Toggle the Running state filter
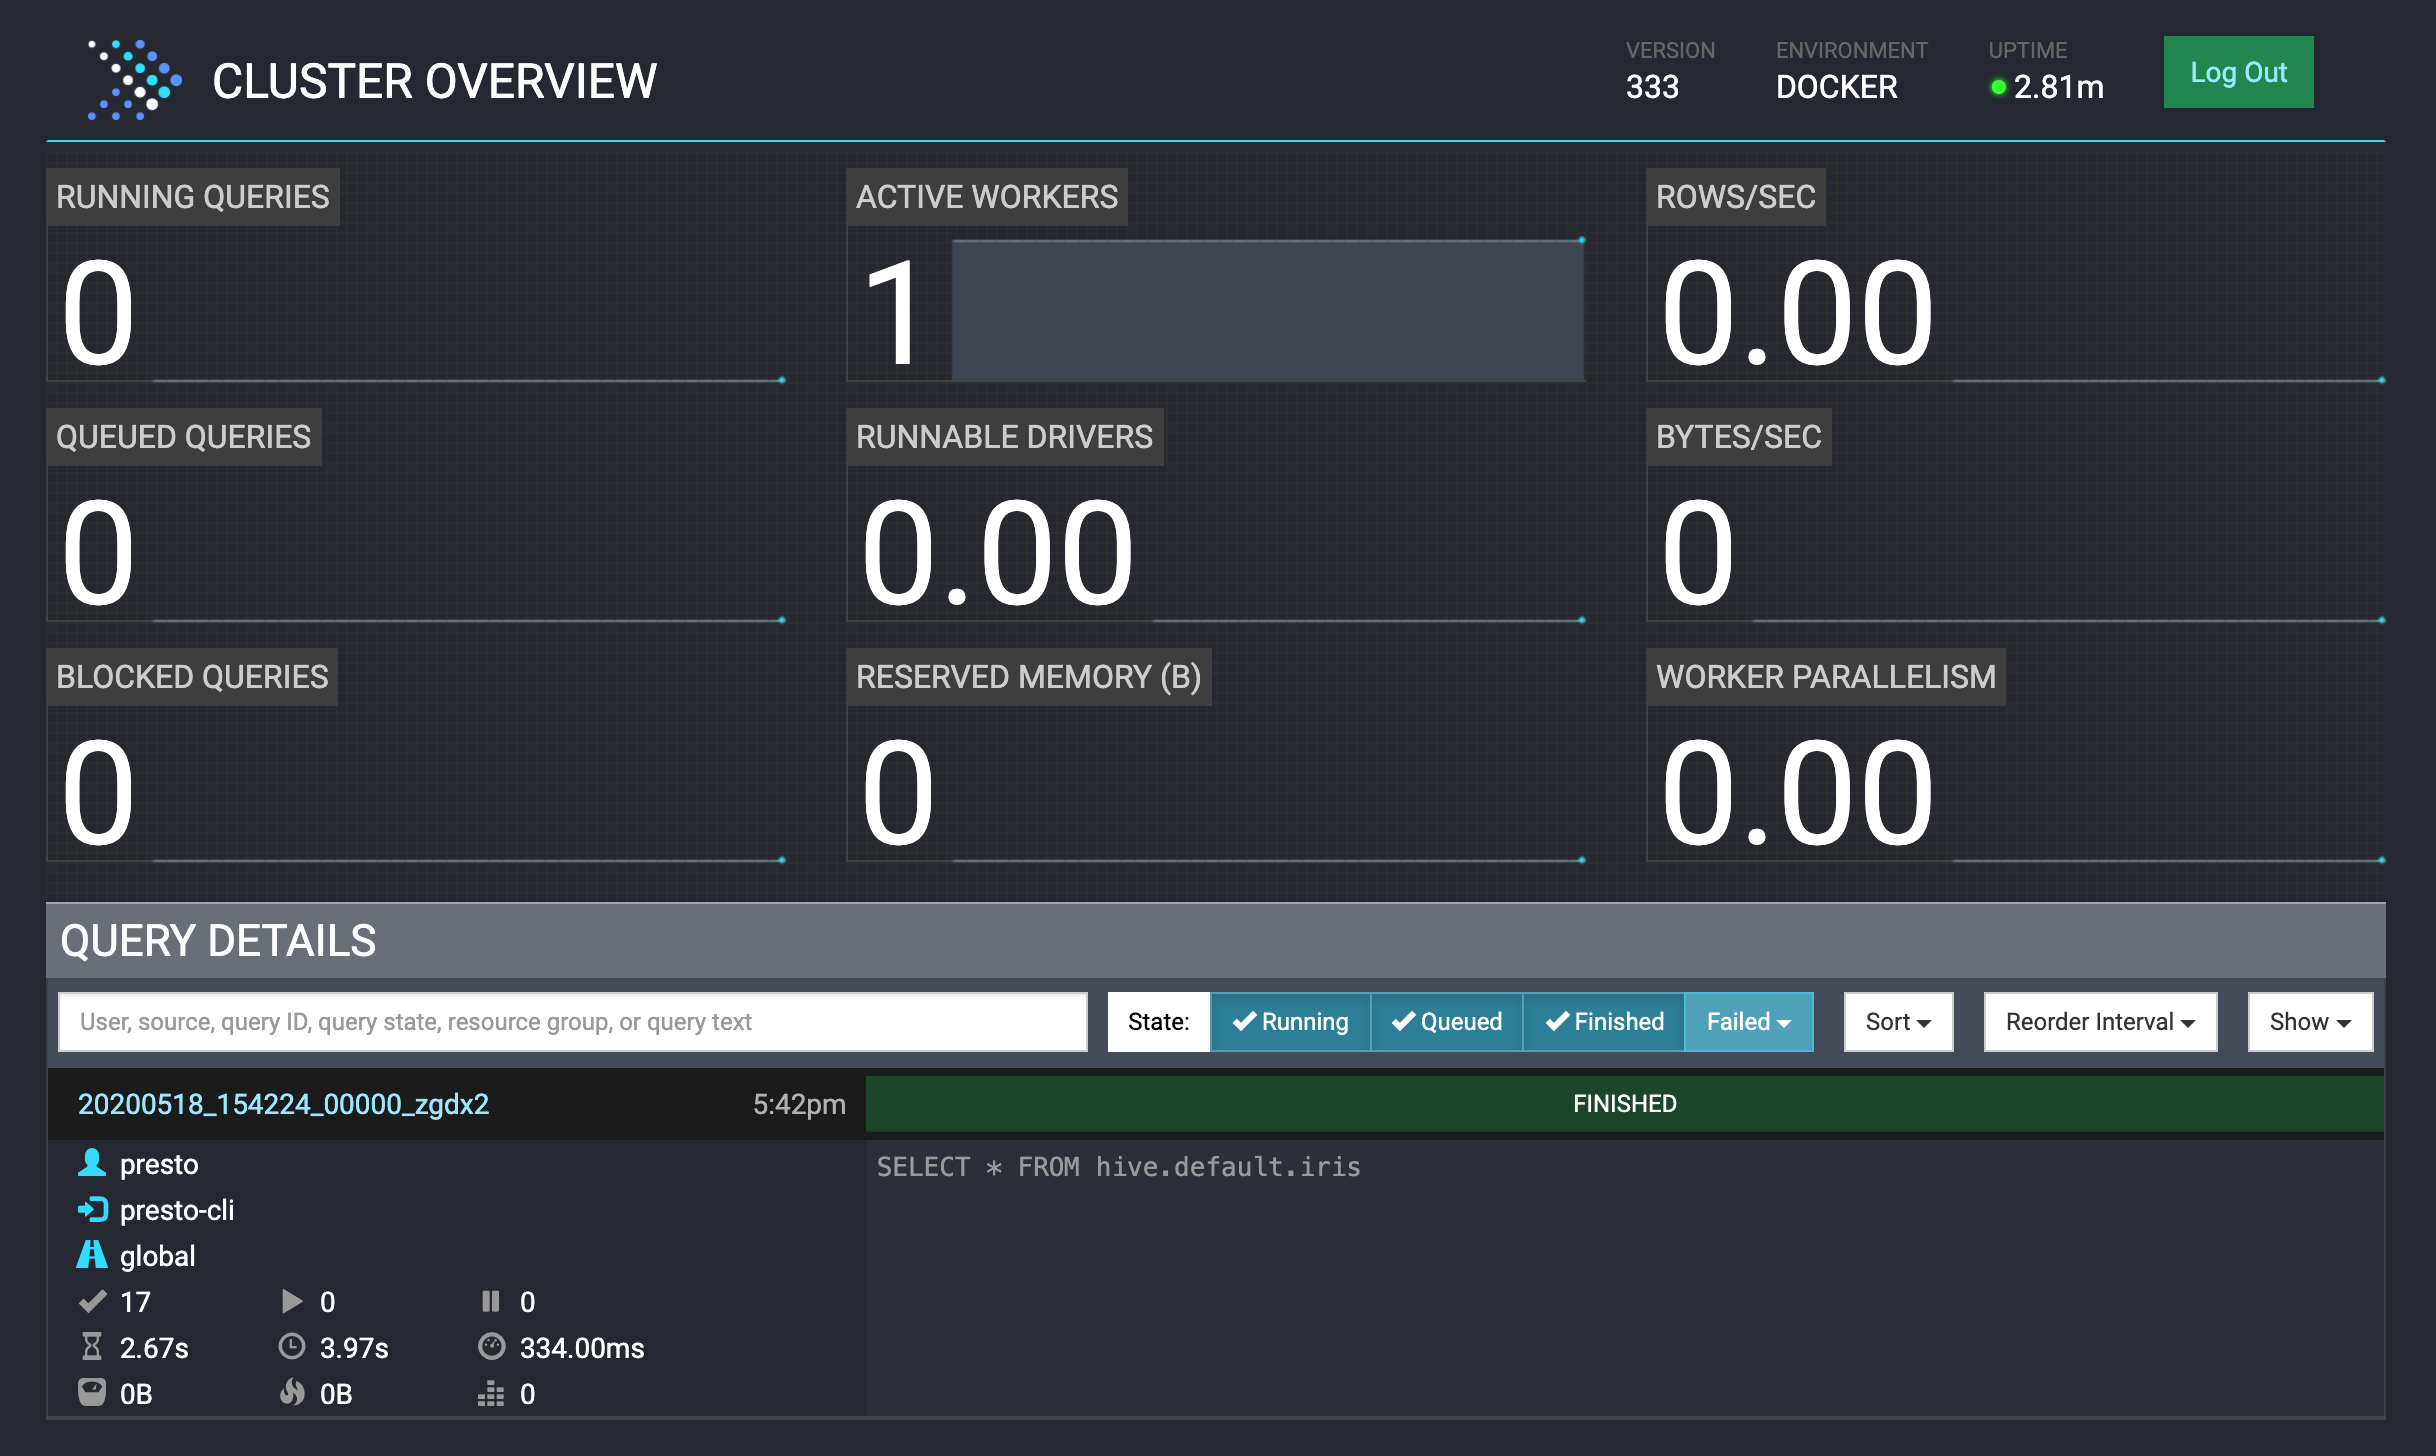This screenshot has height=1456, width=2436. pyautogui.click(x=1290, y=1021)
